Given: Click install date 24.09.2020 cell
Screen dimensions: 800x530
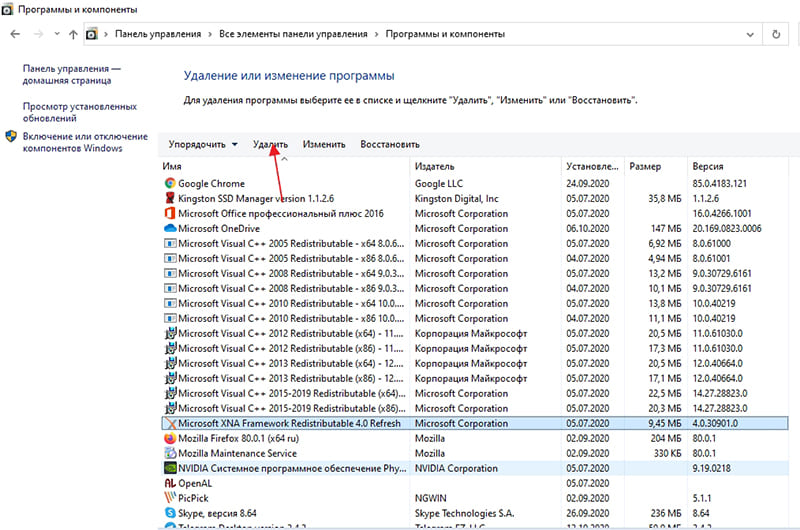Looking at the screenshot, I should point(587,183).
